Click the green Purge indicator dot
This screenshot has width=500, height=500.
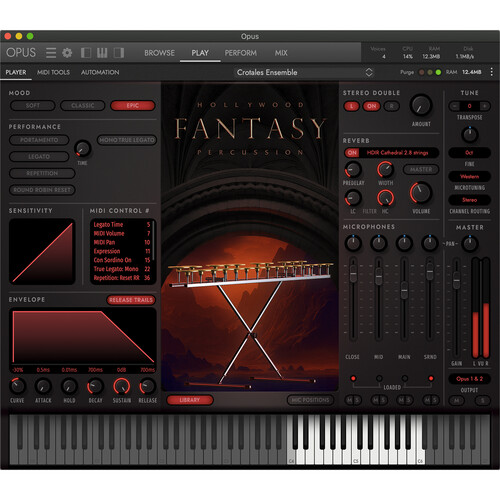[x=438, y=72]
